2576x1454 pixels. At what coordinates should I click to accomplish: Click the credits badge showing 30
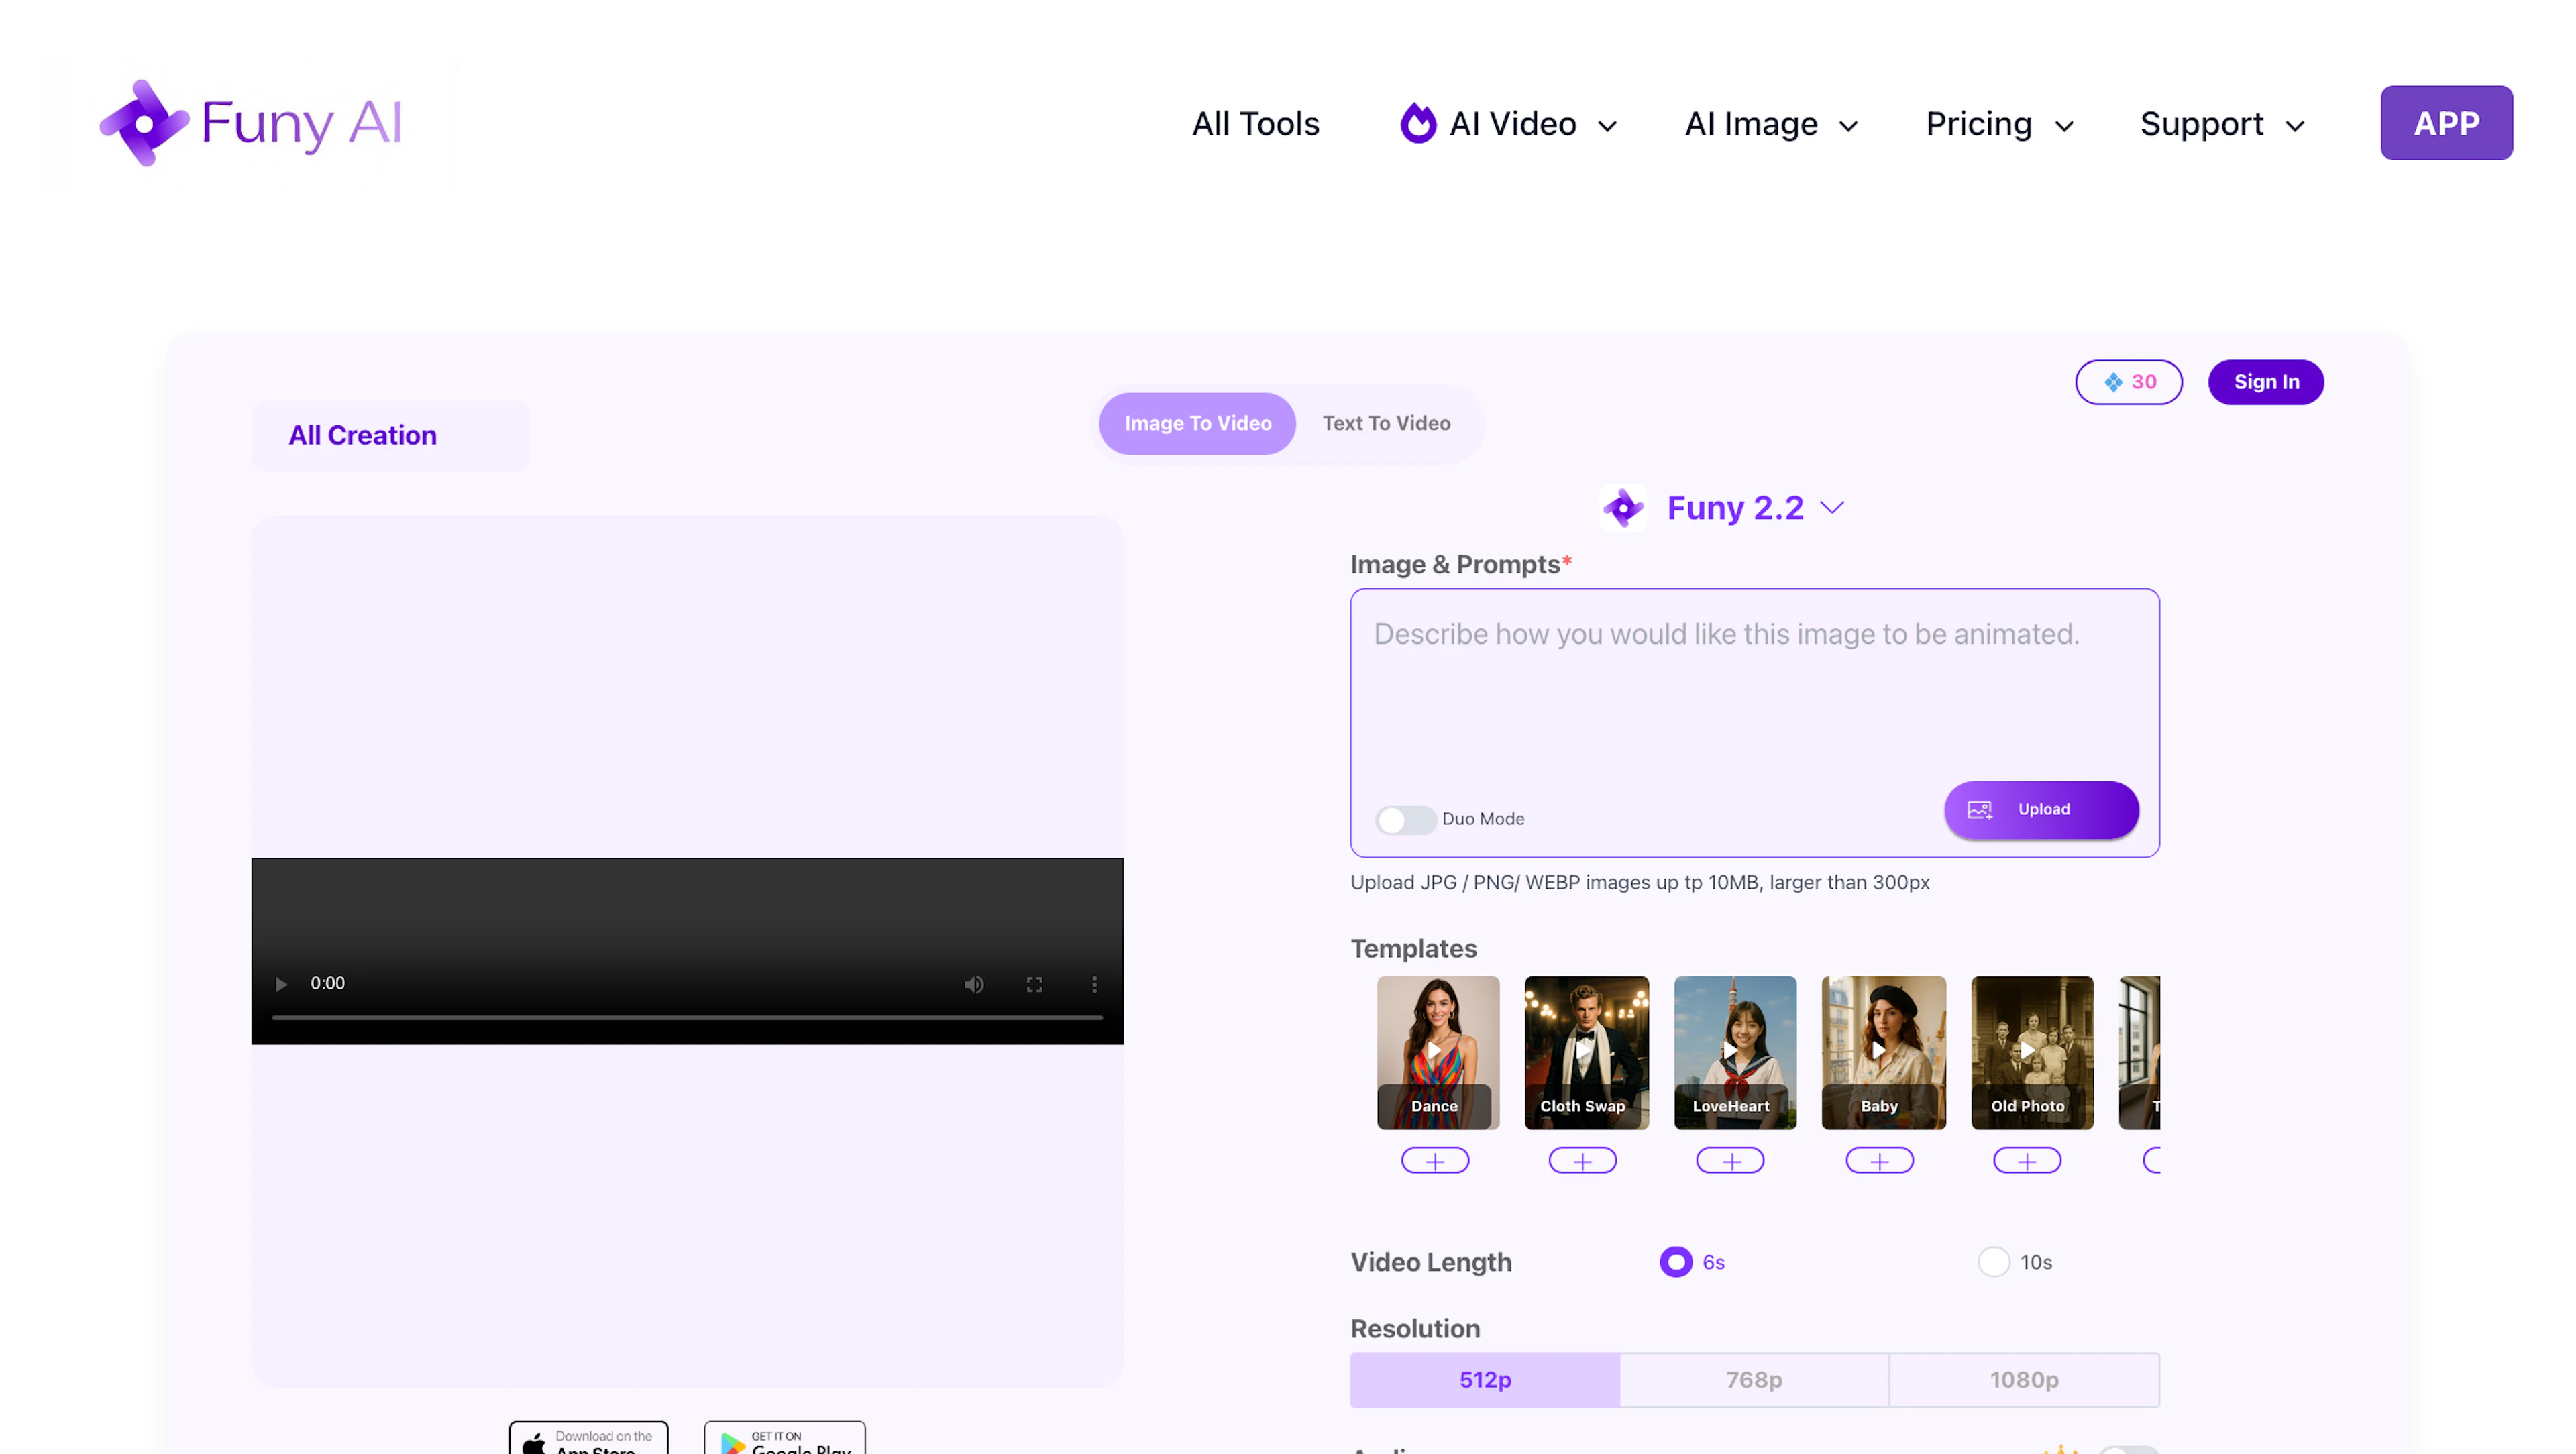[x=2129, y=382]
